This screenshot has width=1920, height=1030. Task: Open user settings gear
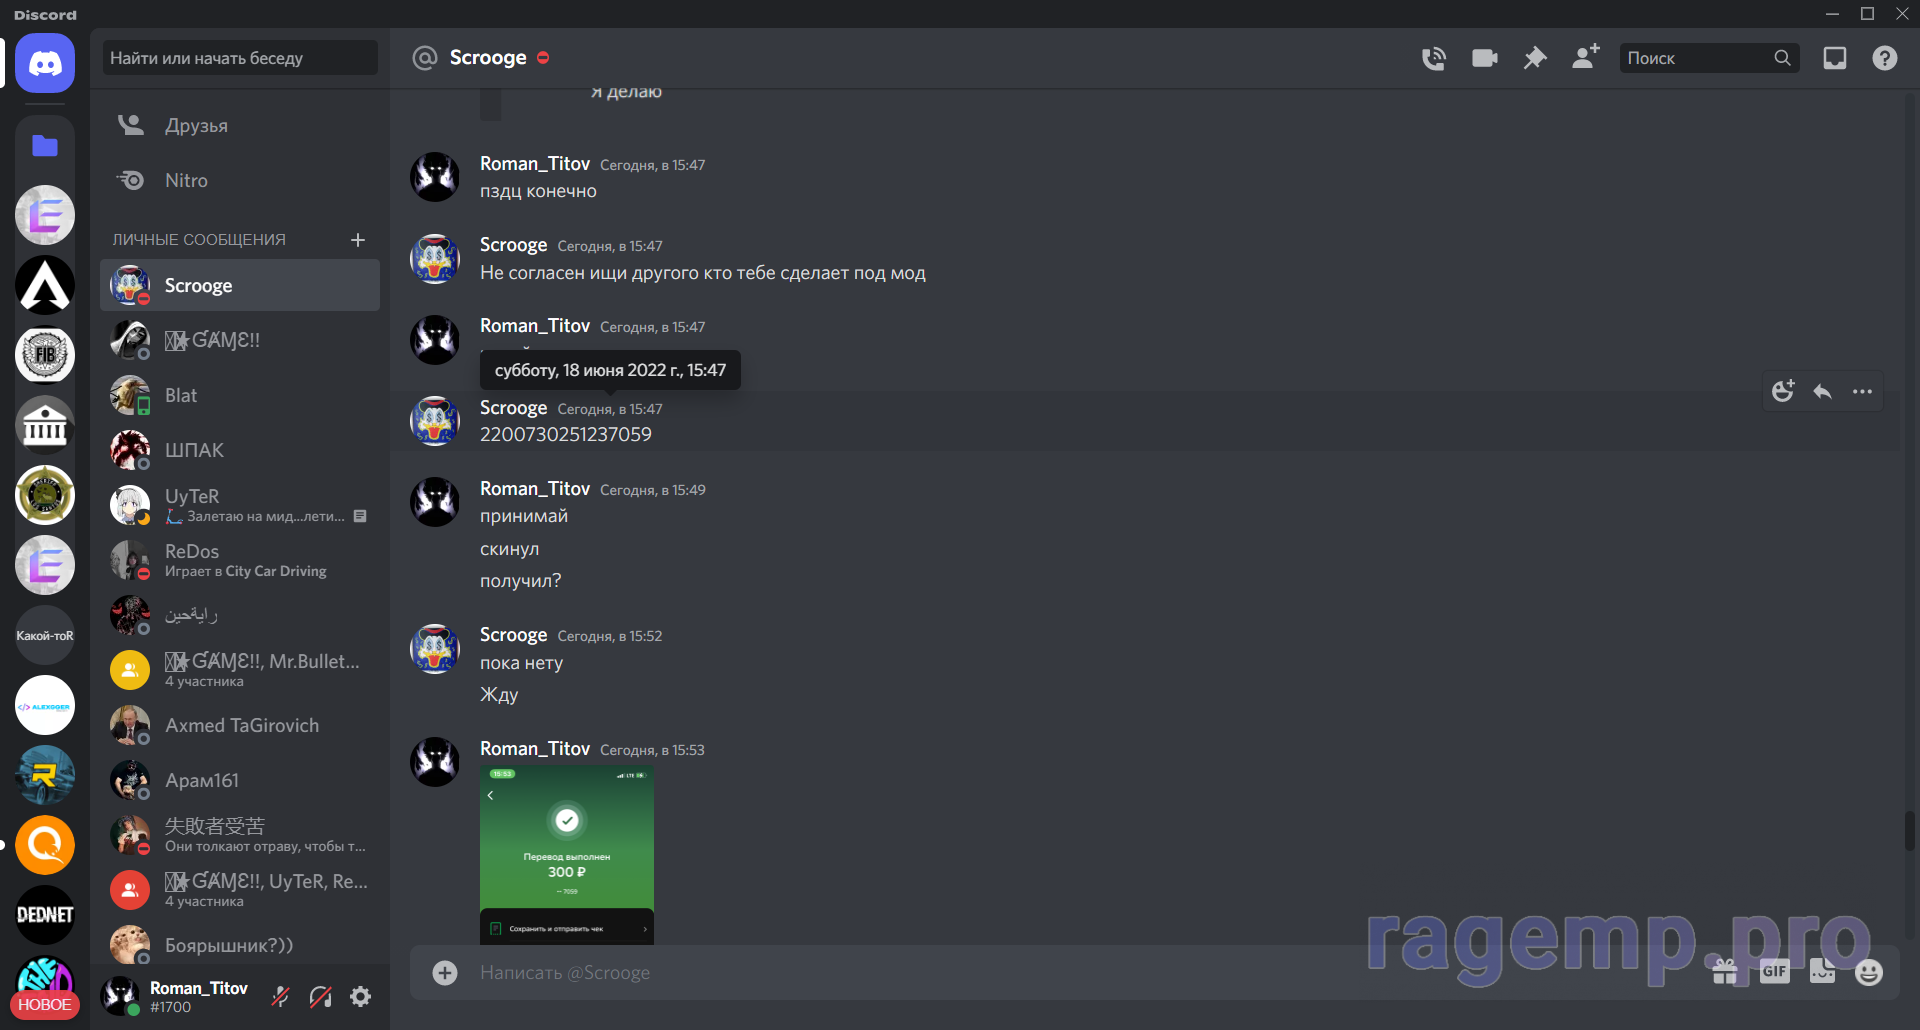click(361, 996)
